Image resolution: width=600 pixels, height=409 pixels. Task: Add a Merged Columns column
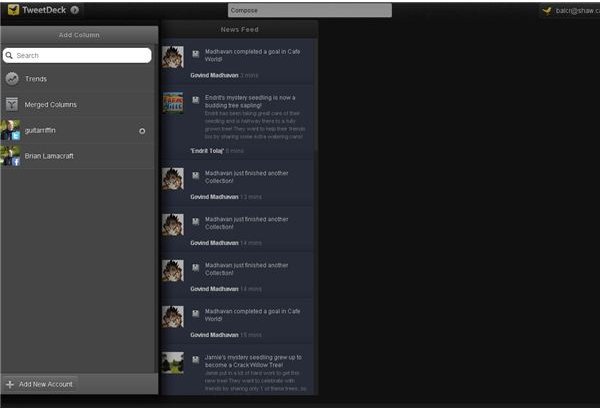coord(79,104)
